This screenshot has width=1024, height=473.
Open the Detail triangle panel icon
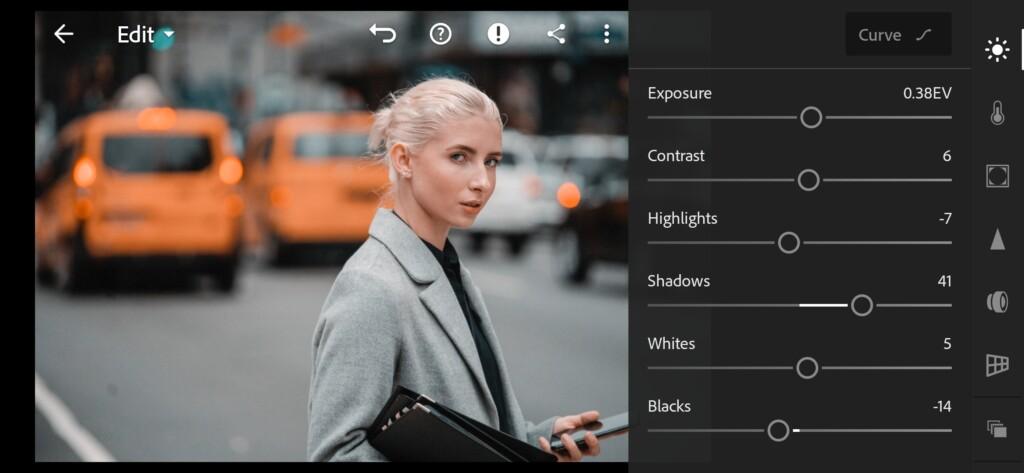(997, 239)
